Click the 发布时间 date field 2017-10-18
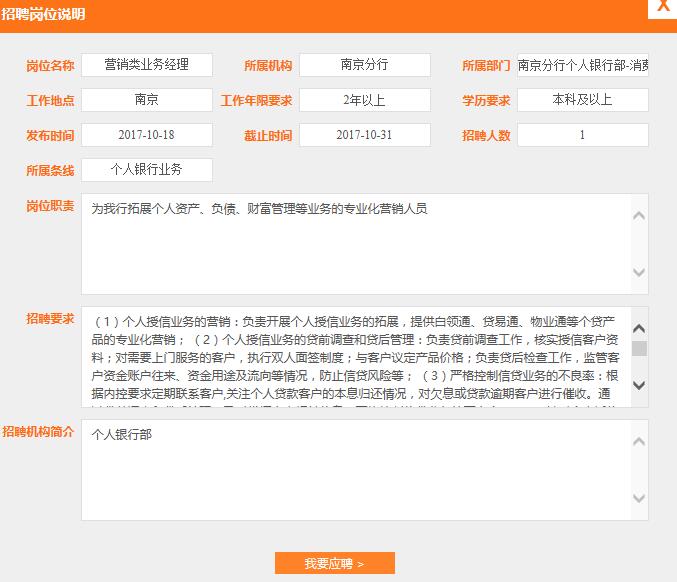This screenshot has height=582, width=677. (147, 135)
